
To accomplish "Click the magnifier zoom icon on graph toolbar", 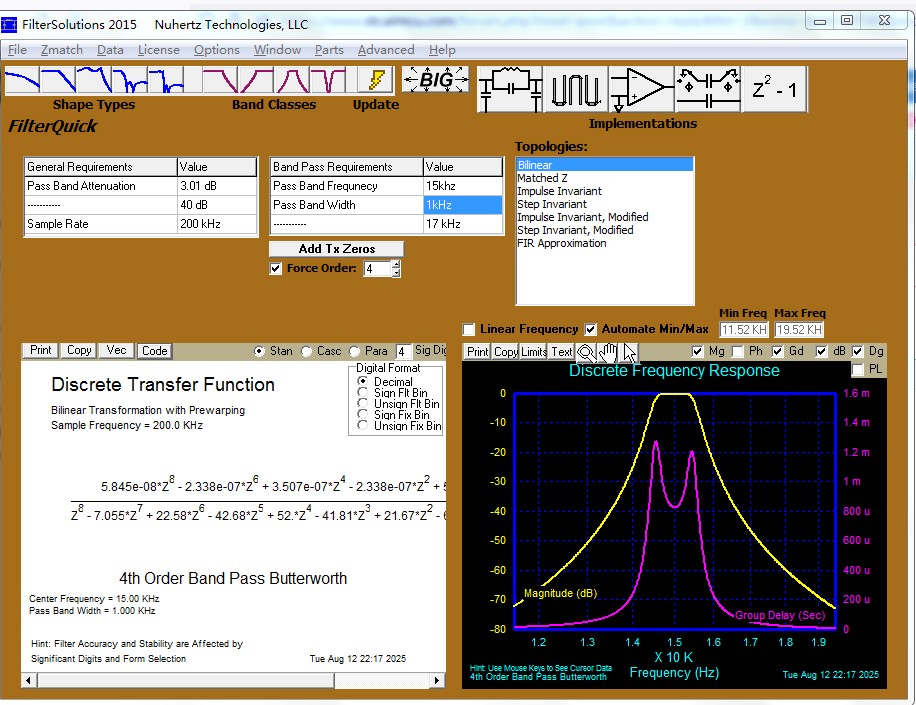I will point(586,351).
